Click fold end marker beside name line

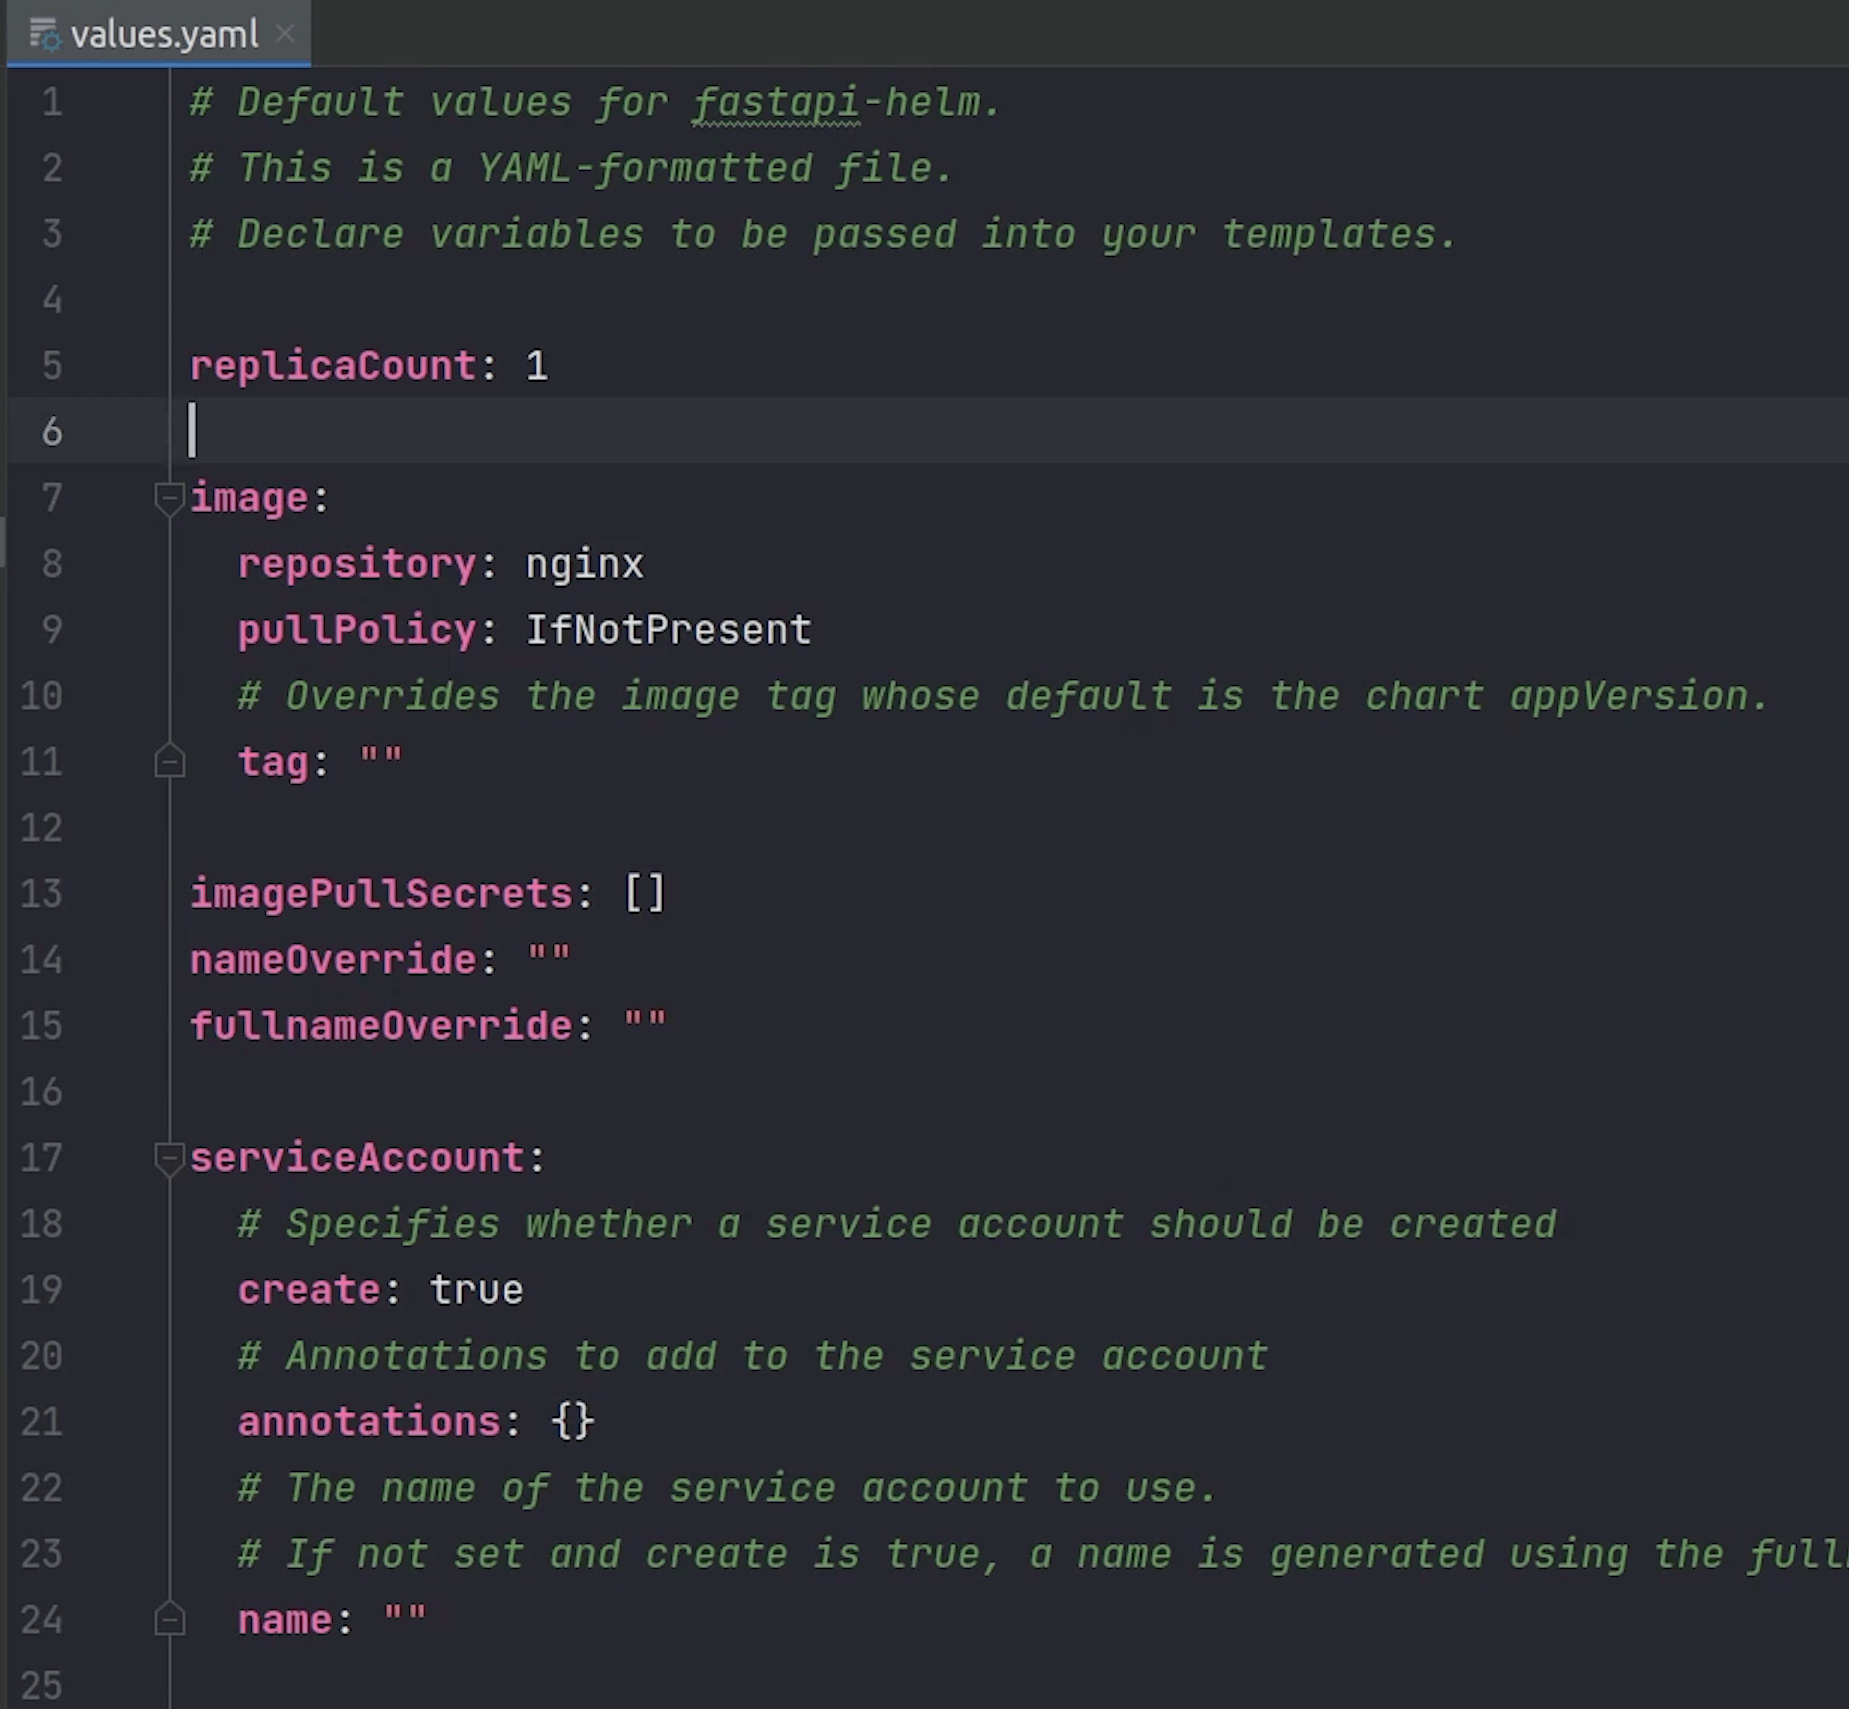click(169, 1620)
